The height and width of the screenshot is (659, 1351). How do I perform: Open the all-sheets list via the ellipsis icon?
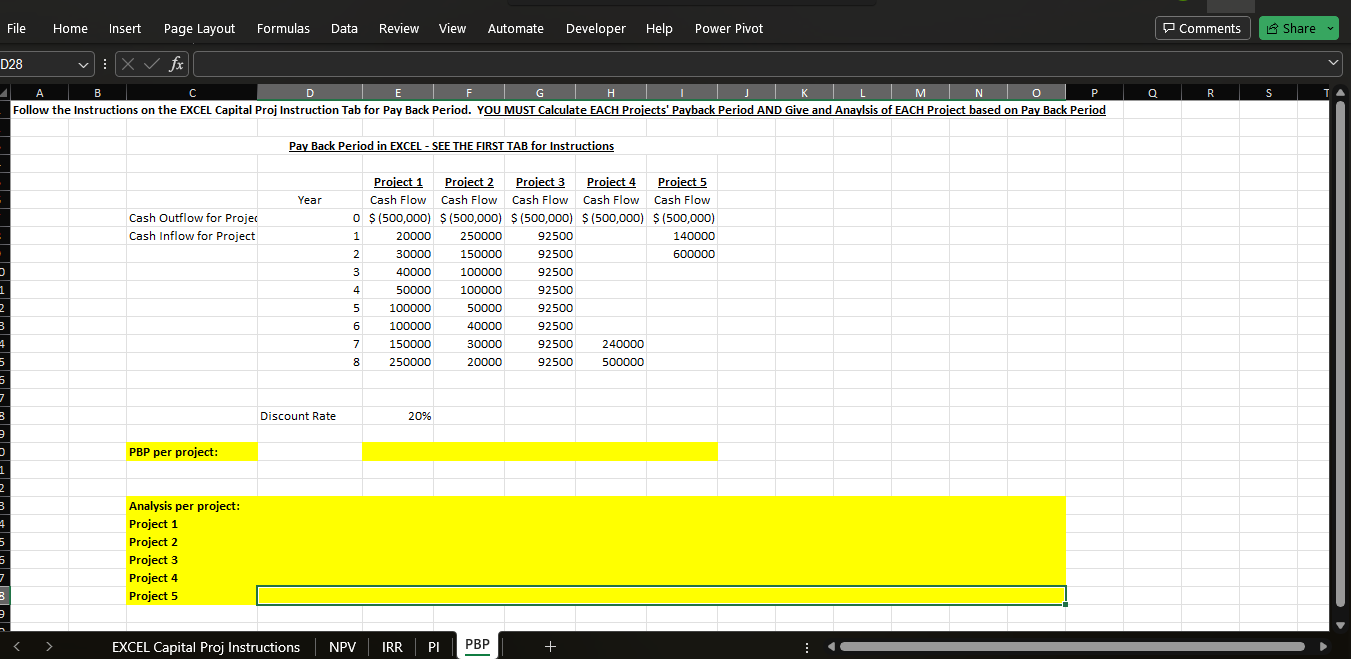(x=806, y=646)
